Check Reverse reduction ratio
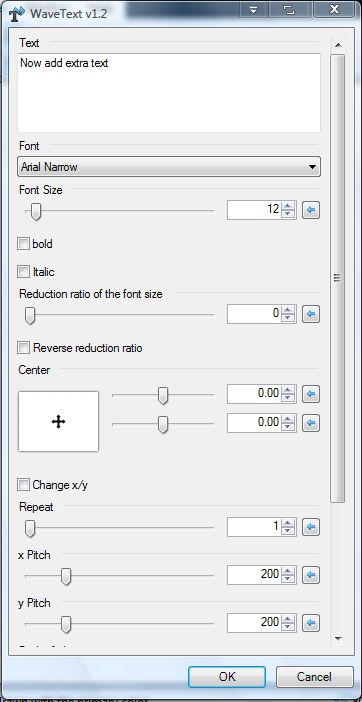The image size is (362, 702). (23, 348)
